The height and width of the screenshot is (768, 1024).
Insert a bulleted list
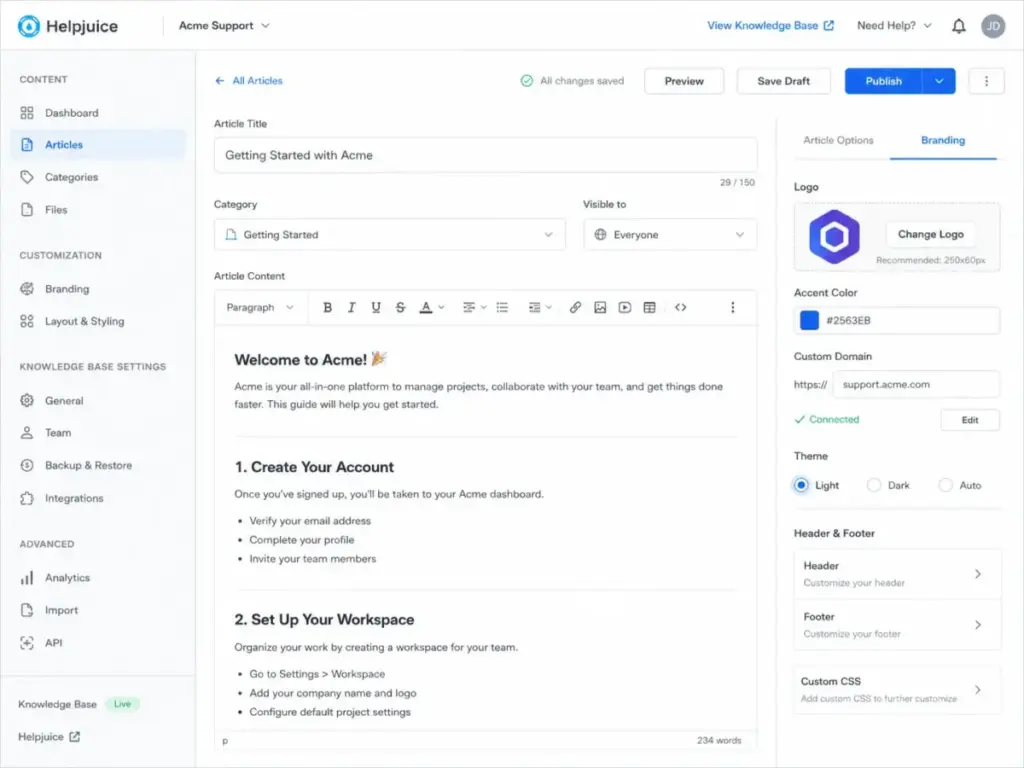[x=502, y=308]
